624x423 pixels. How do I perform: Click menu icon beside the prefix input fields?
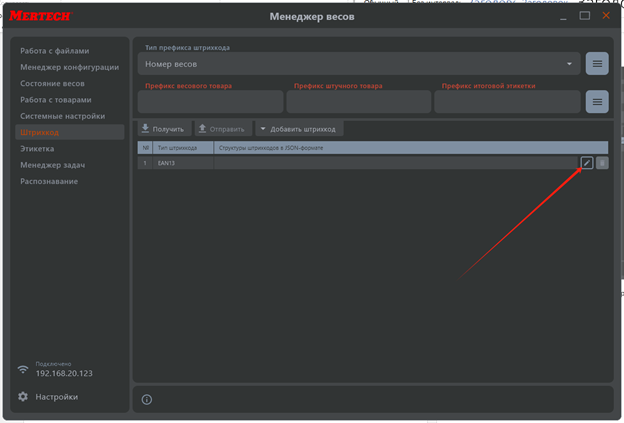click(597, 102)
